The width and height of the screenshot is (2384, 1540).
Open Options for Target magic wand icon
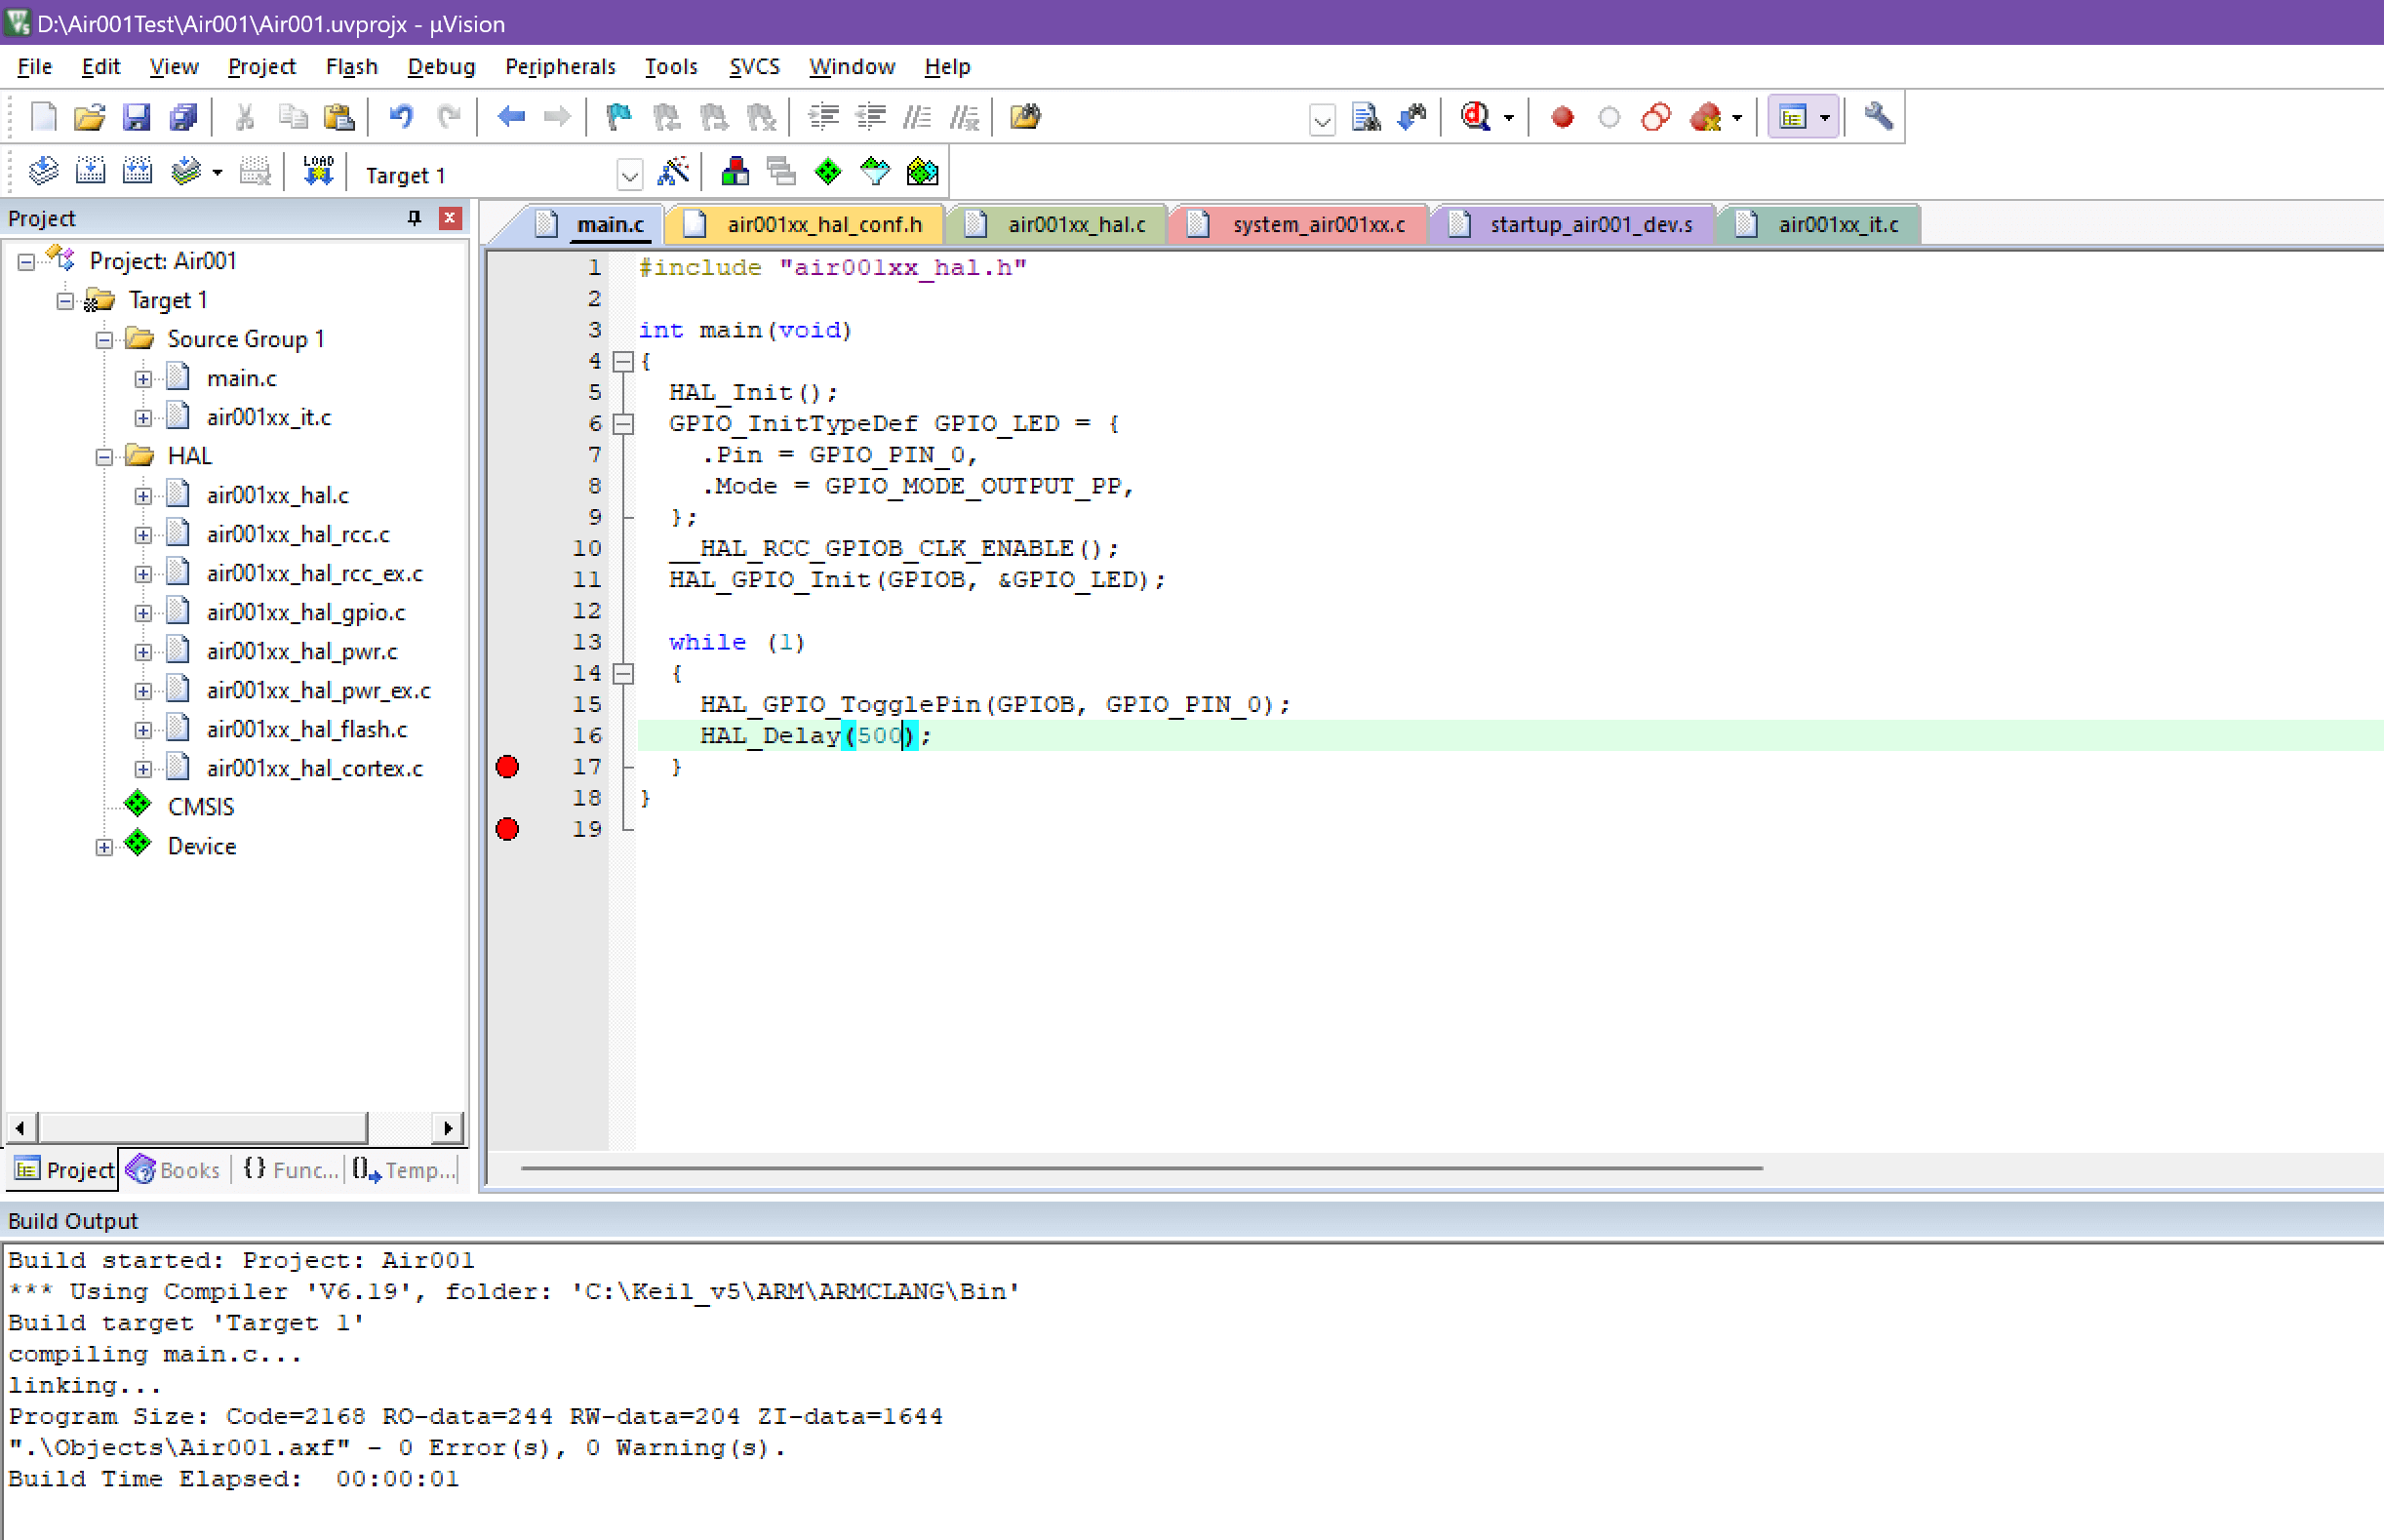(673, 172)
